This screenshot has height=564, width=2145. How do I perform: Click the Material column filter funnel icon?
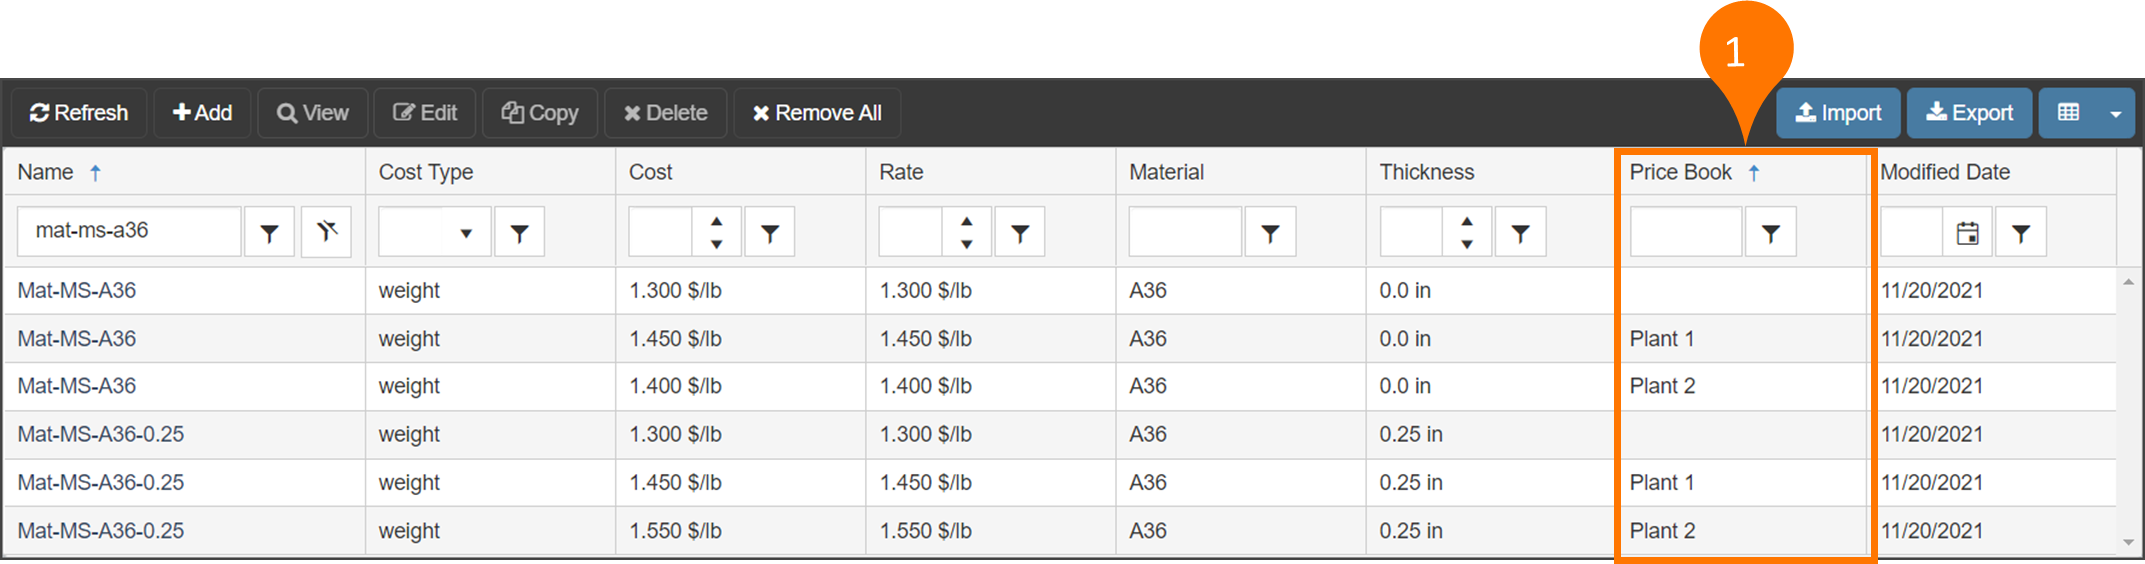click(x=1270, y=233)
